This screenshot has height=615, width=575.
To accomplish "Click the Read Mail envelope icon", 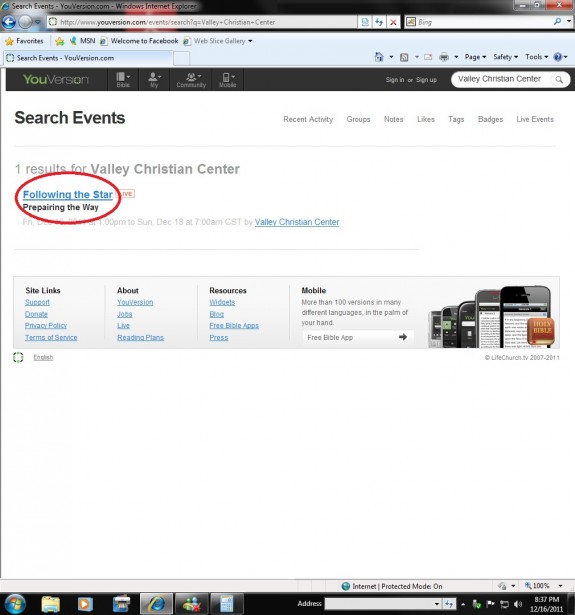I will [428, 57].
